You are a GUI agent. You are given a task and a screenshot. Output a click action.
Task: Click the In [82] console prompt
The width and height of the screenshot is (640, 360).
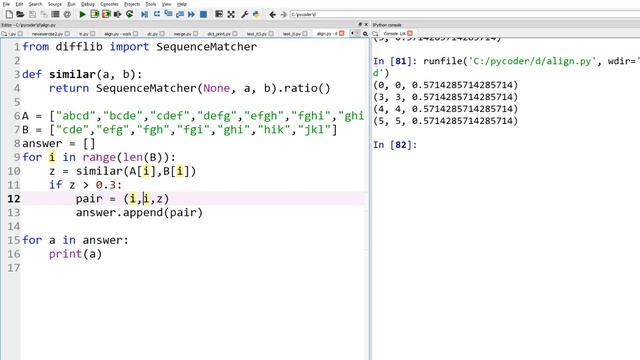coord(395,145)
